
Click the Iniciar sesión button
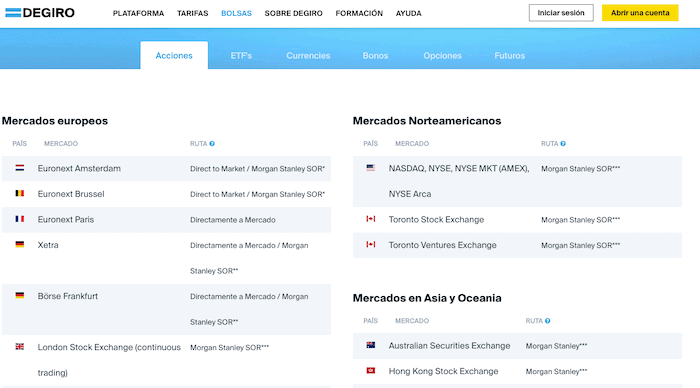561,13
